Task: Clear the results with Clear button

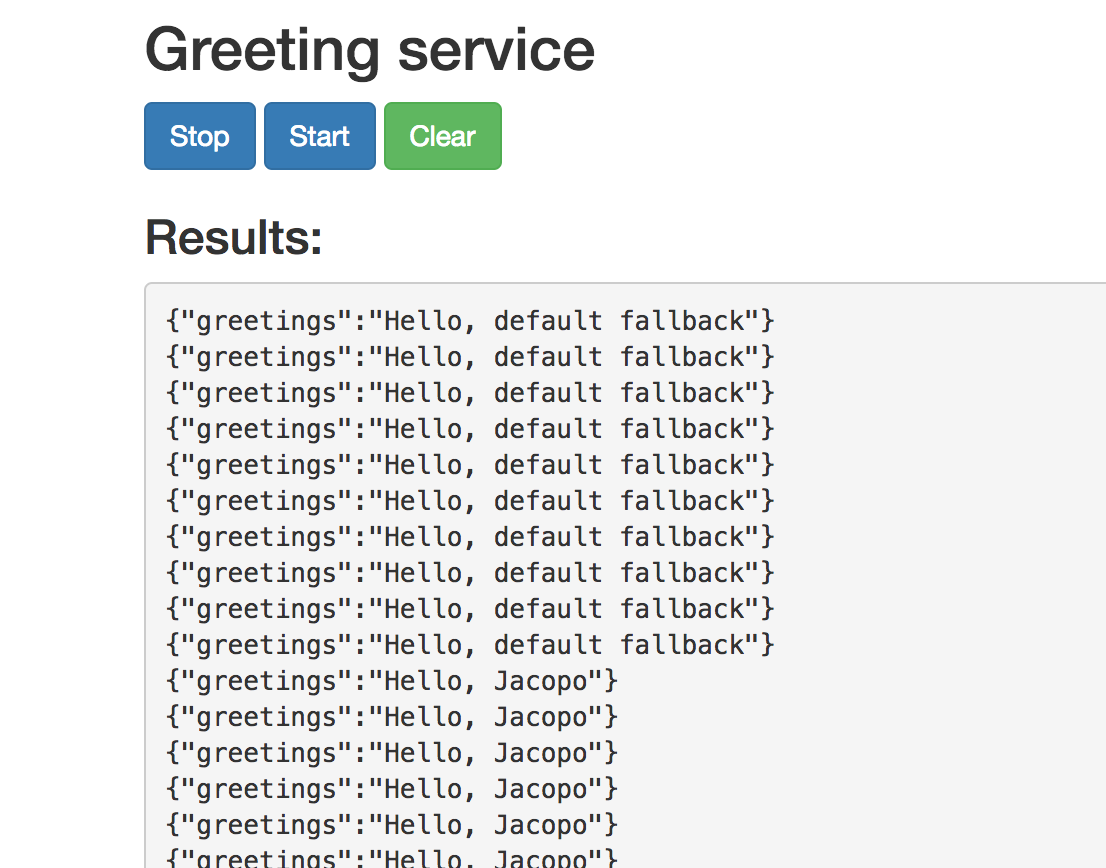Action: click(x=442, y=136)
